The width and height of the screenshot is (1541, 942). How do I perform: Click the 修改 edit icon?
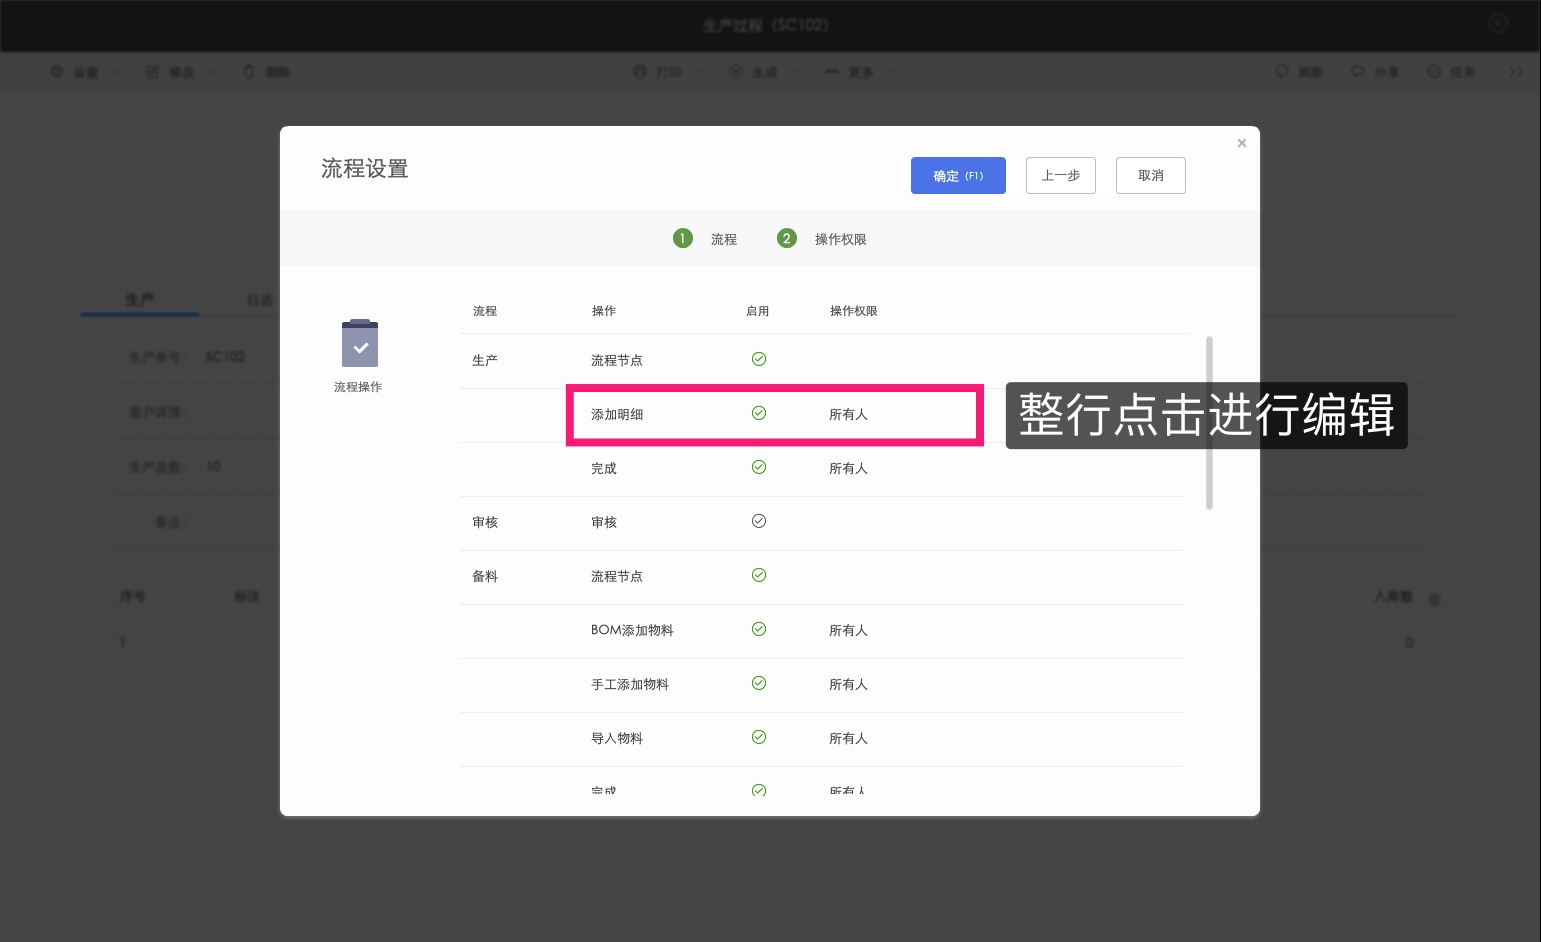[x=151, y=71]
